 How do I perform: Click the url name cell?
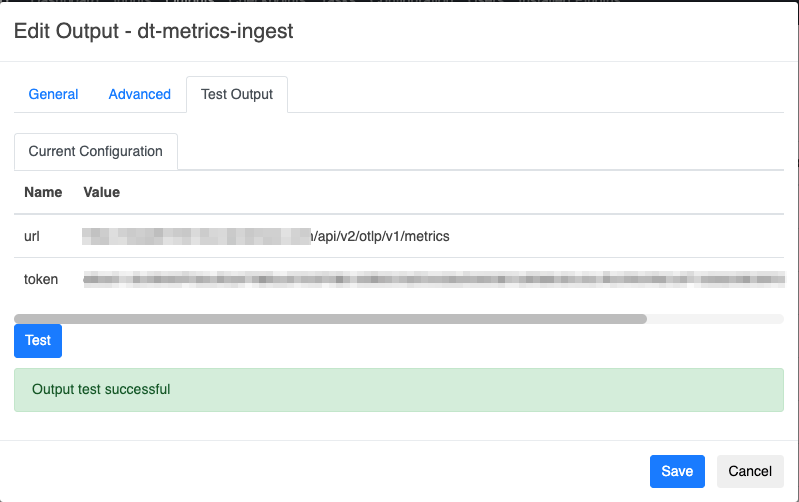pyautogui.click(x=31, y=236)
